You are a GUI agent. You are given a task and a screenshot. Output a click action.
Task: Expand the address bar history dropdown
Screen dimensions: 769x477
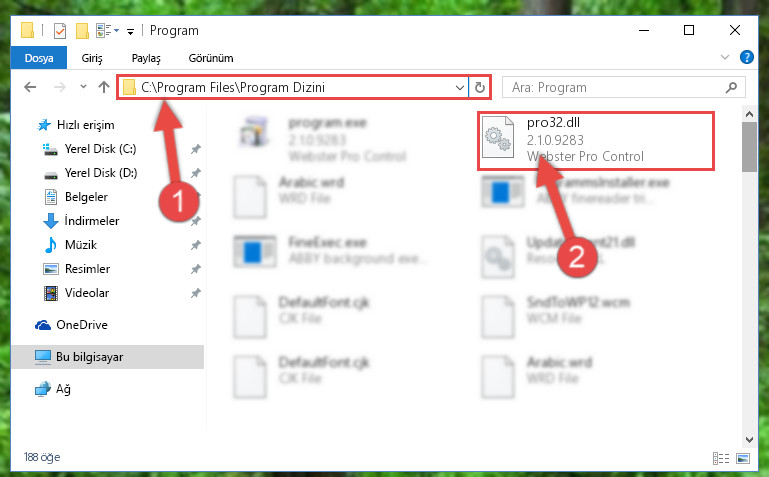click(x=460, y=87)
